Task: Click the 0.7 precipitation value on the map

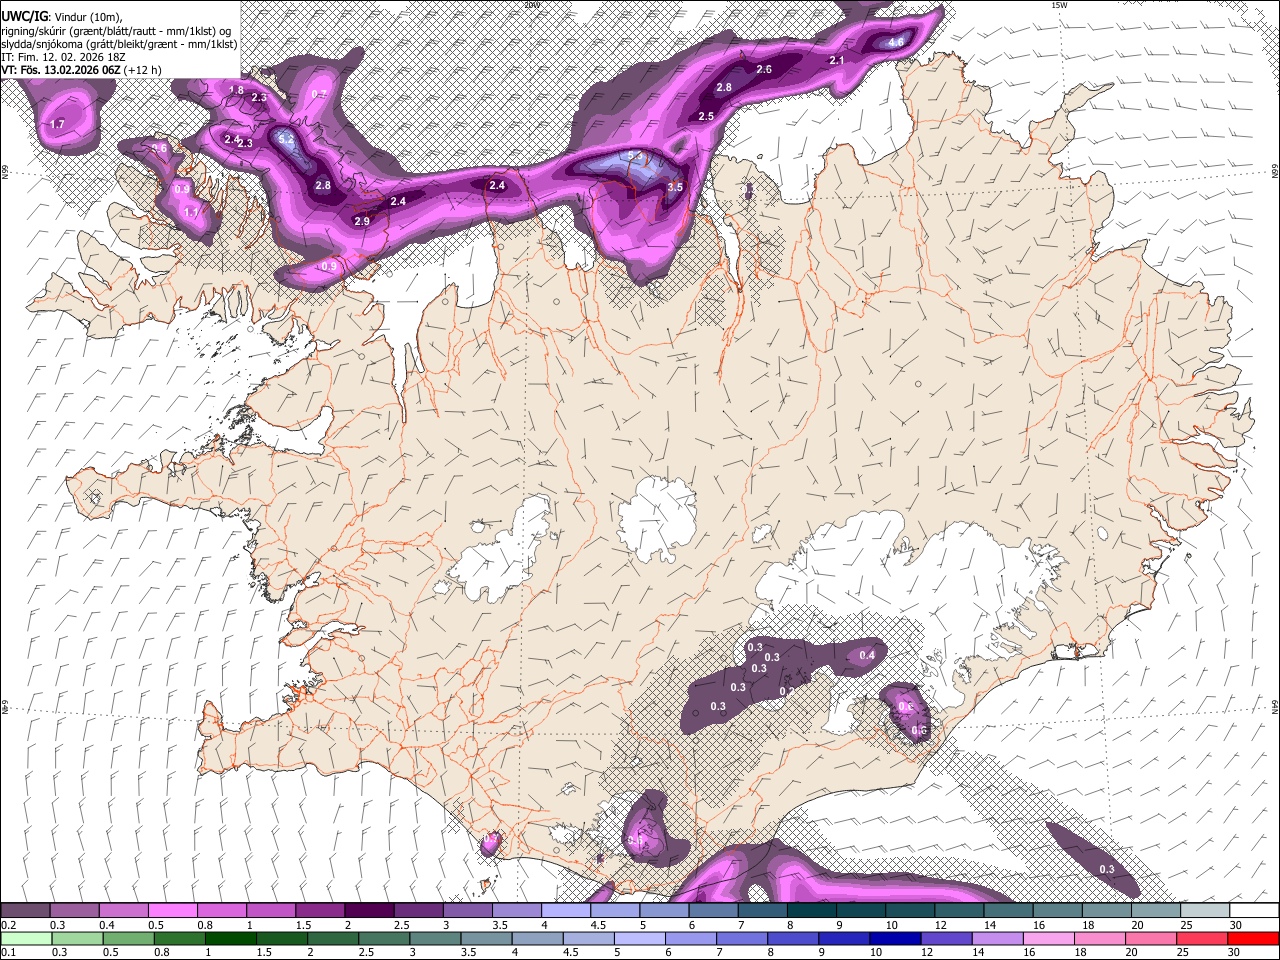Action: click(320, 94)
